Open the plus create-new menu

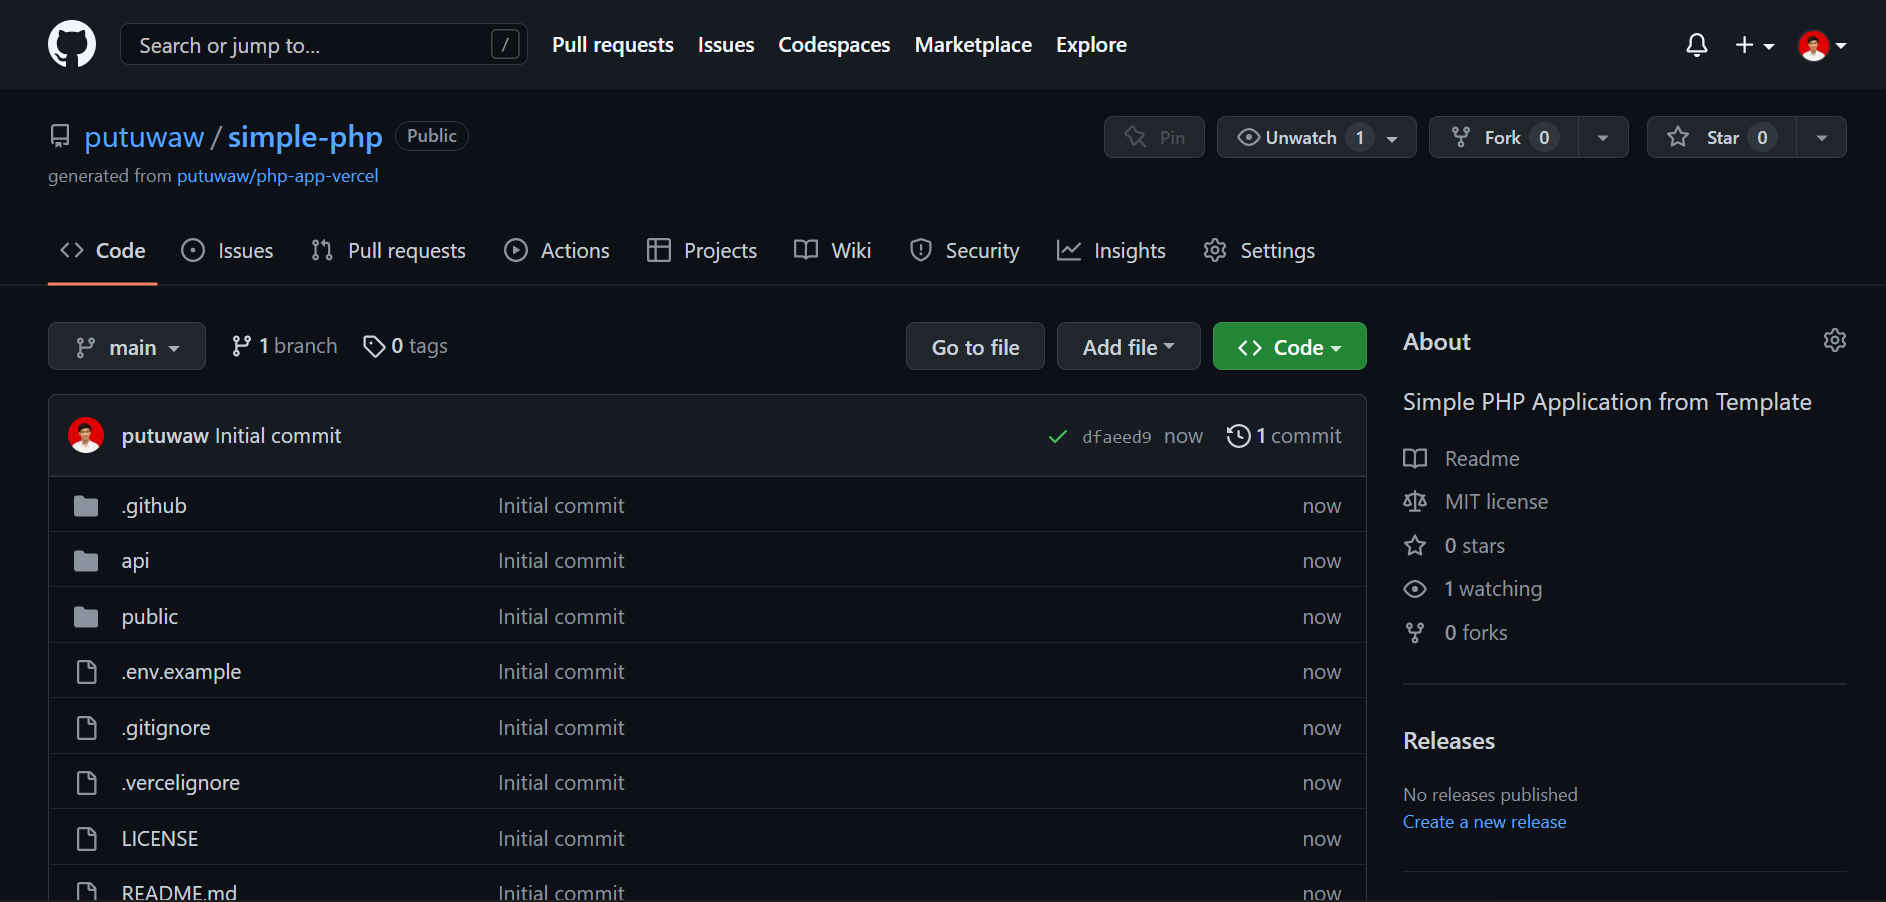(x=1754, y=45)
